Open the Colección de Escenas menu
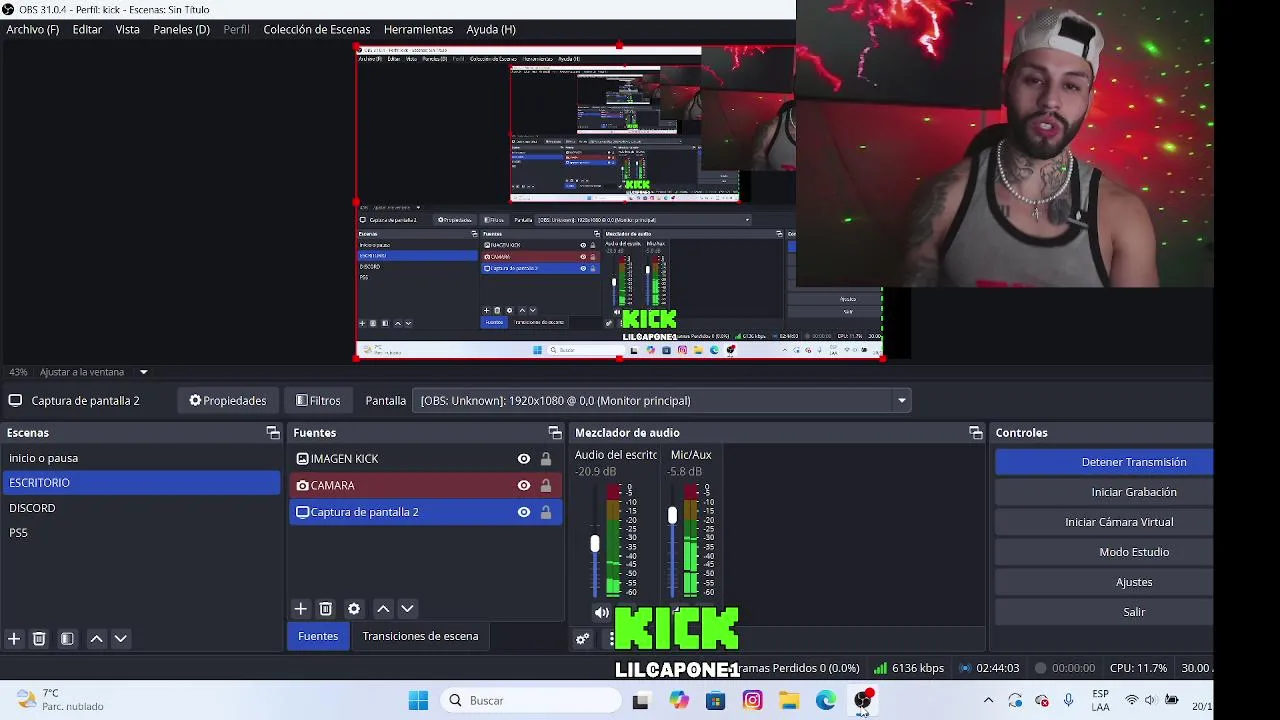Image resolution: width=1280 pixels, height=720 pixels. click(x=316, y=29)
